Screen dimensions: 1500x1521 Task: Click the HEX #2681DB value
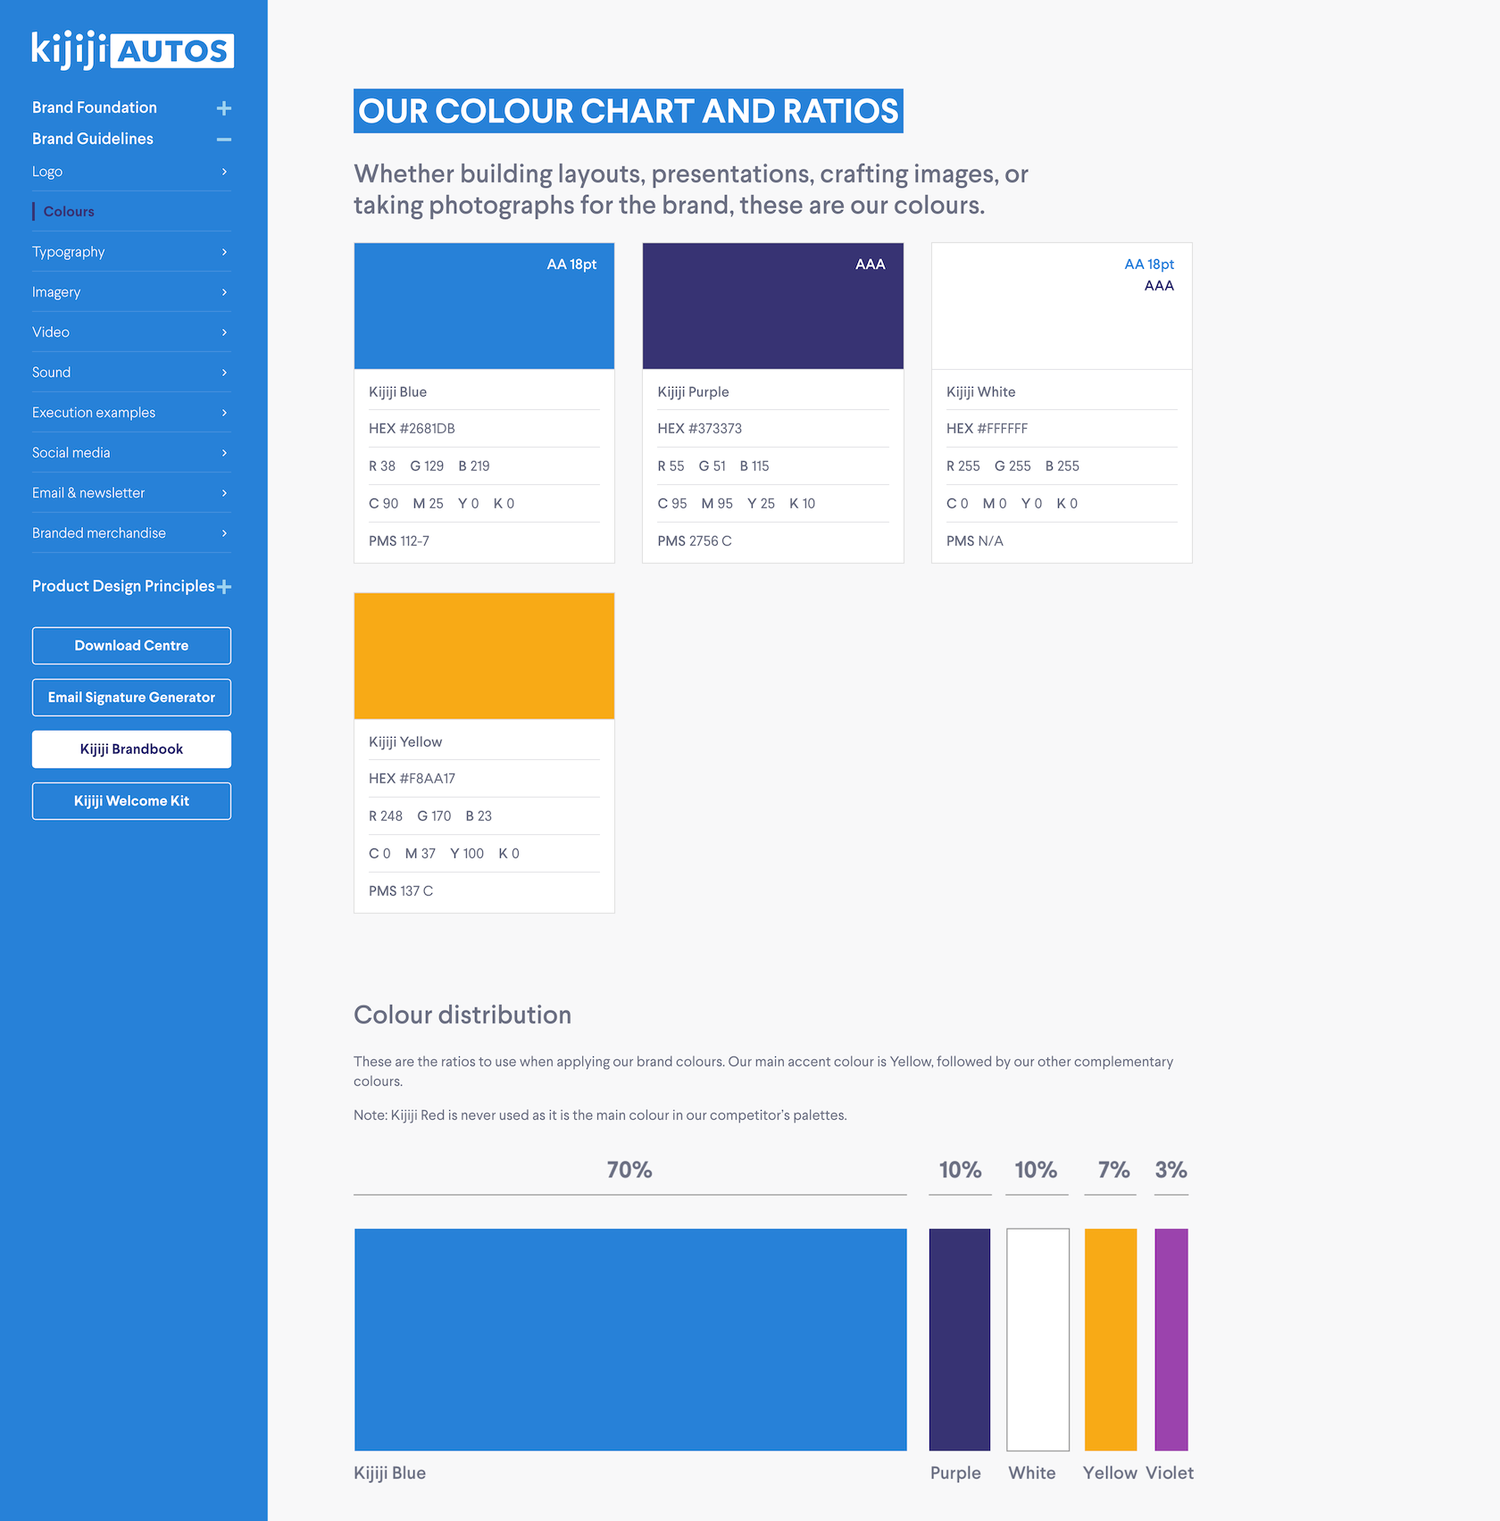412,428
